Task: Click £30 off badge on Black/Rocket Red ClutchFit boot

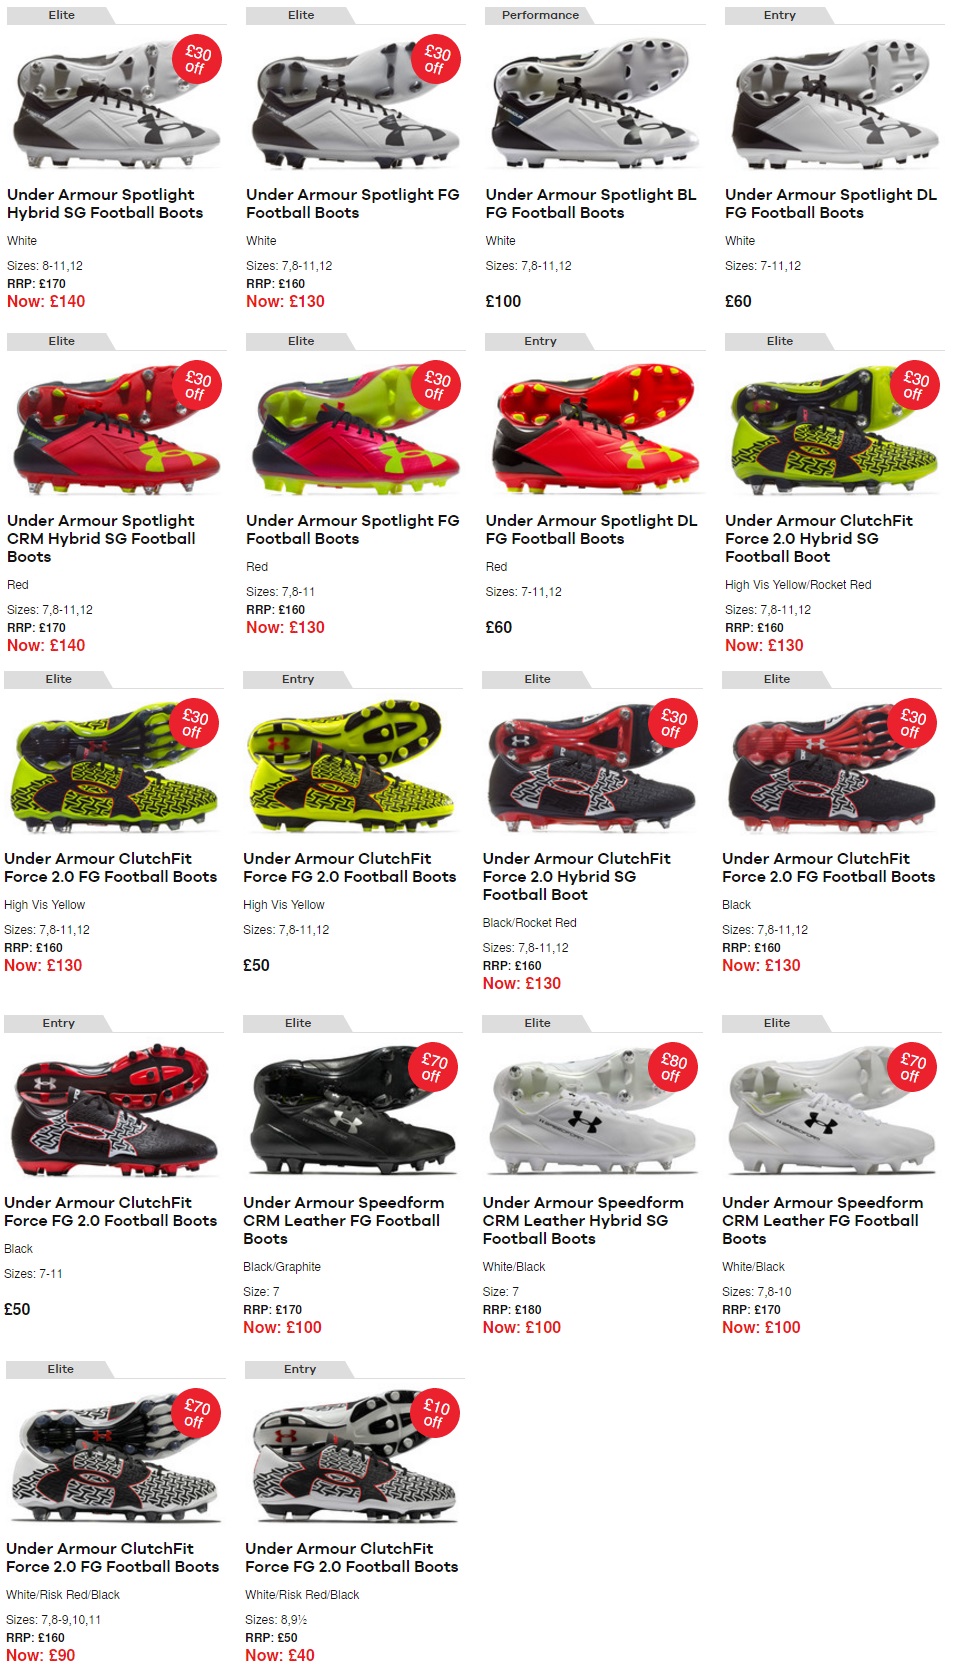Action: [674, 724]
